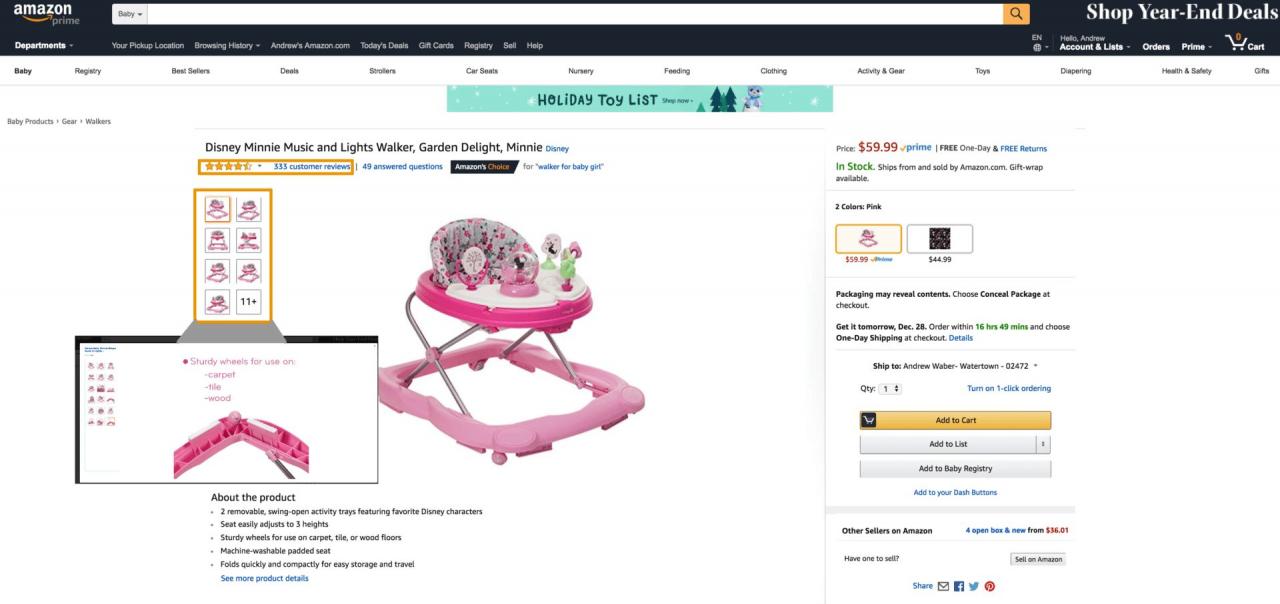Click the Add to Cart button

955,420
